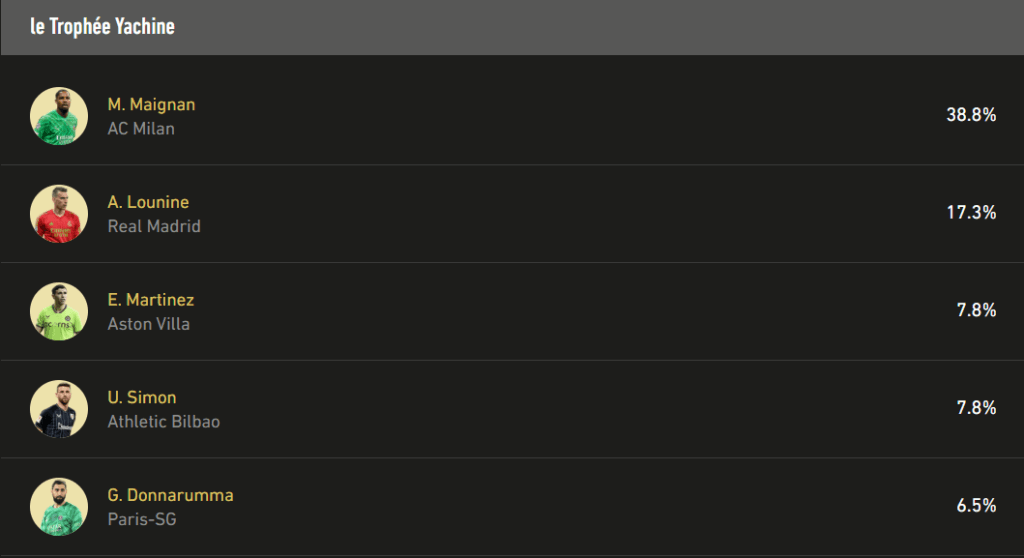The image size is (1024, 558).
Task: Click G. Donnarumma's player avatar
Action: click(59, 507)
